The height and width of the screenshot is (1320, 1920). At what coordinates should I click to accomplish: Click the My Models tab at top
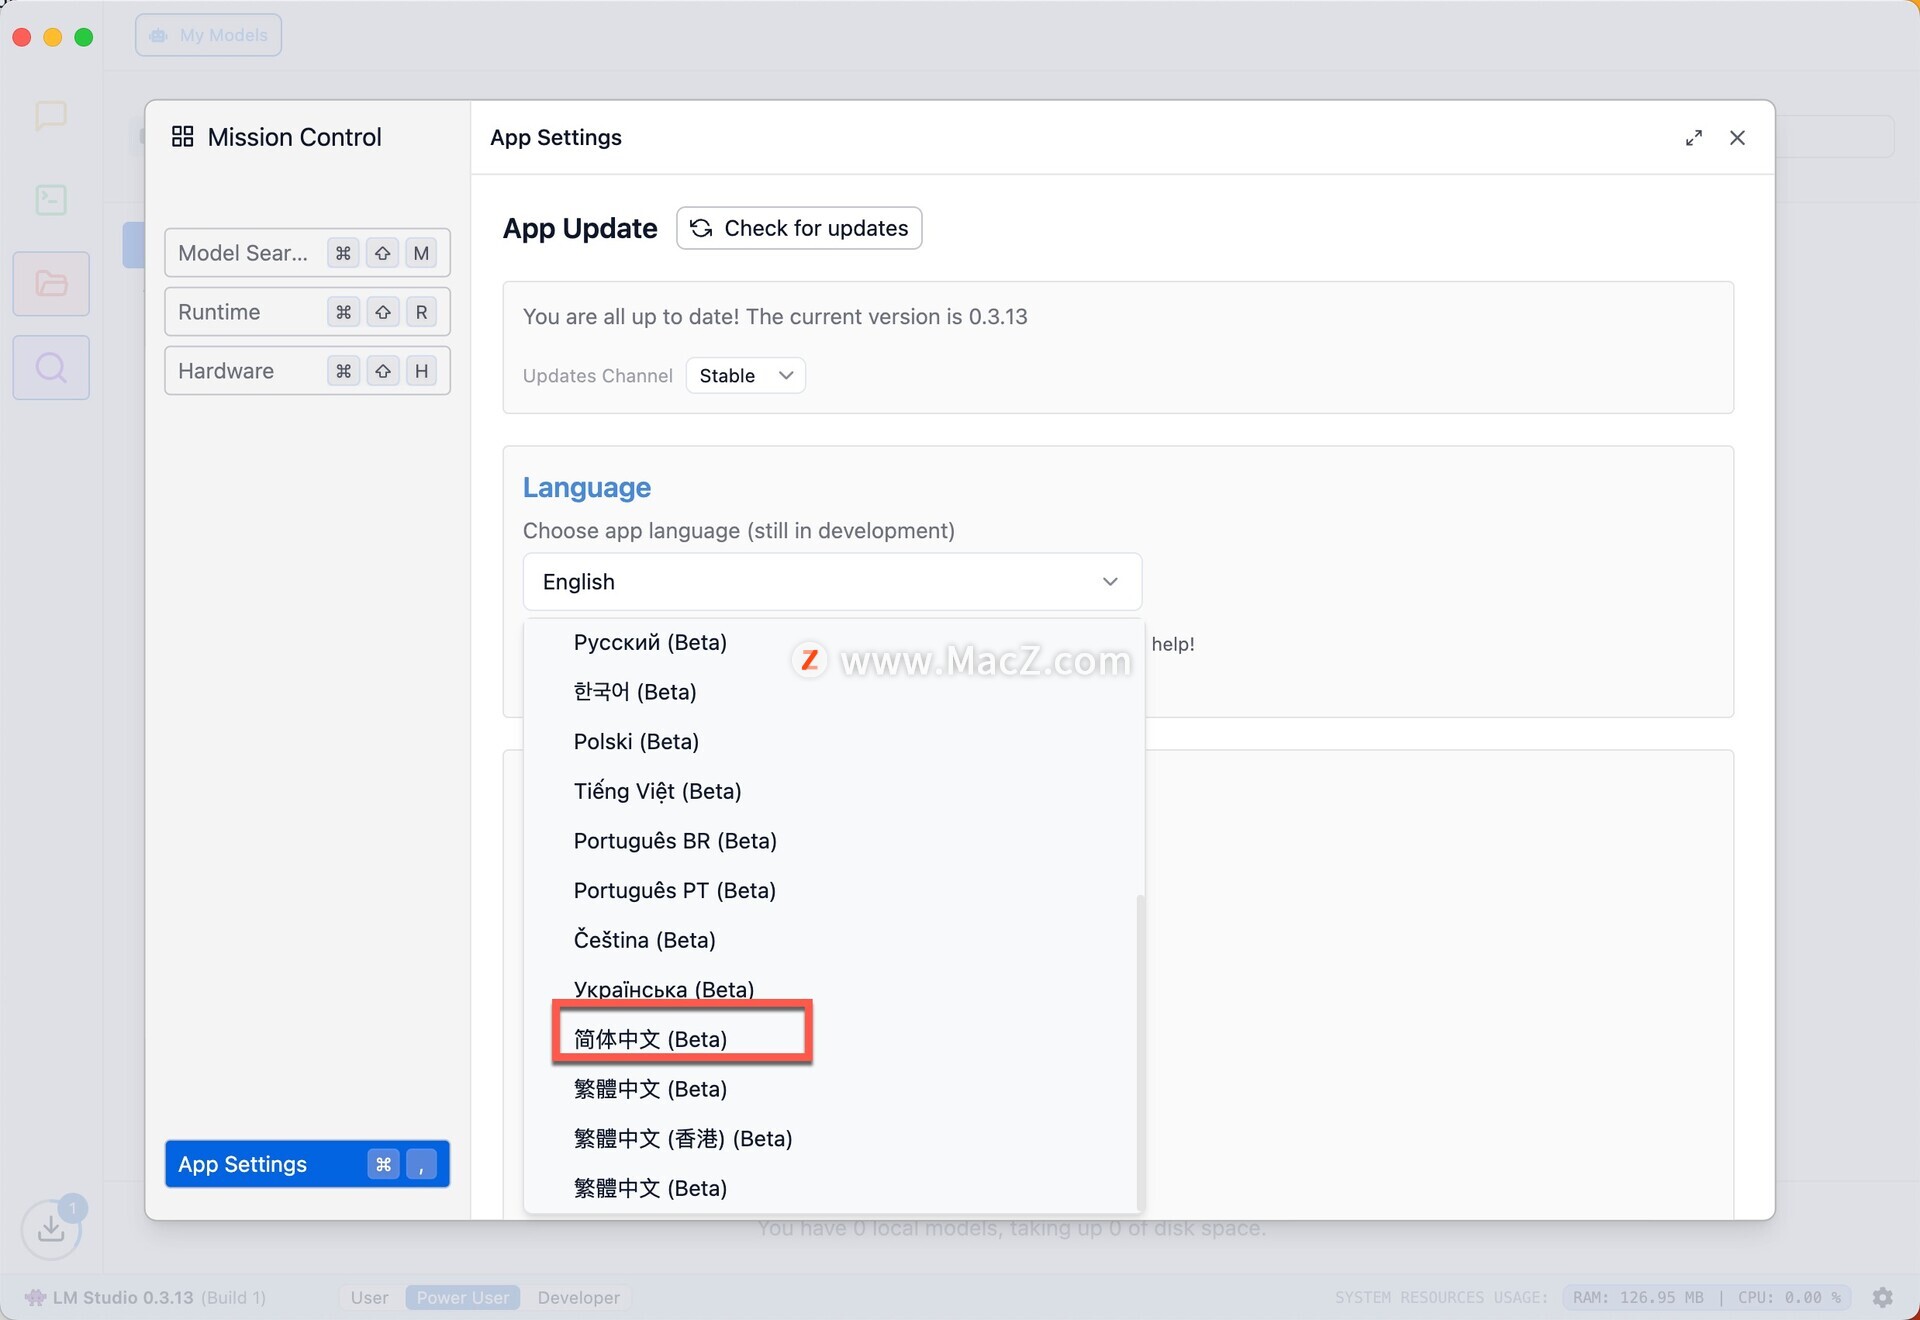pos(209,35)
